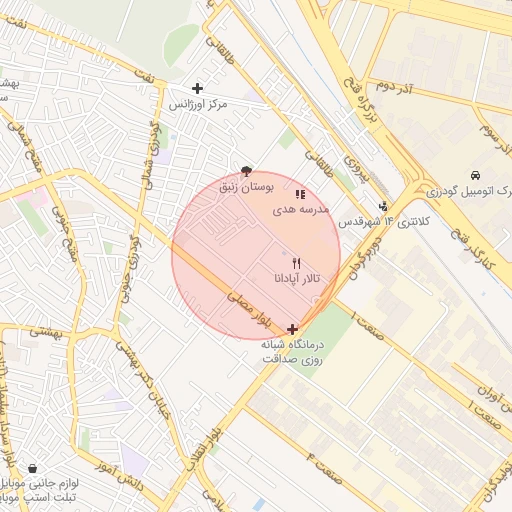Select the کلانتری ۱۴ شهرقدس police icon

click(383, 207)
